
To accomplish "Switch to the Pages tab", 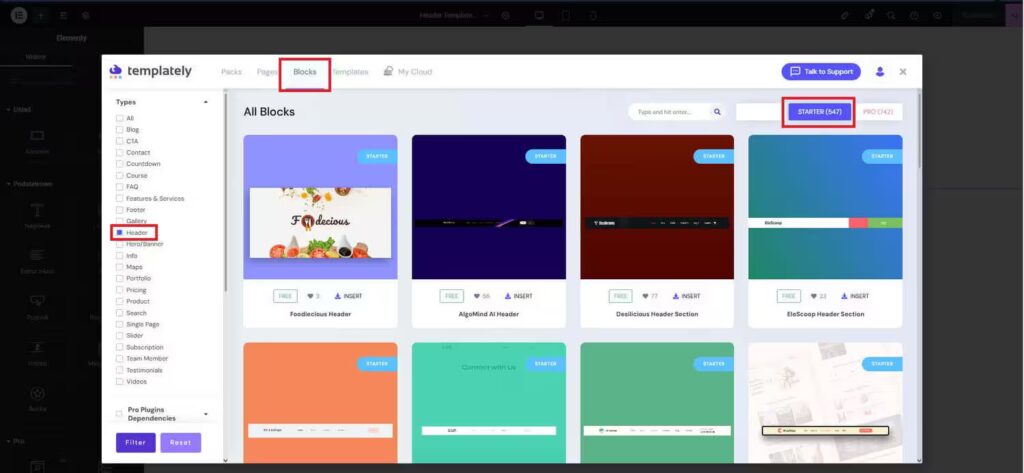I will point(267,72).
